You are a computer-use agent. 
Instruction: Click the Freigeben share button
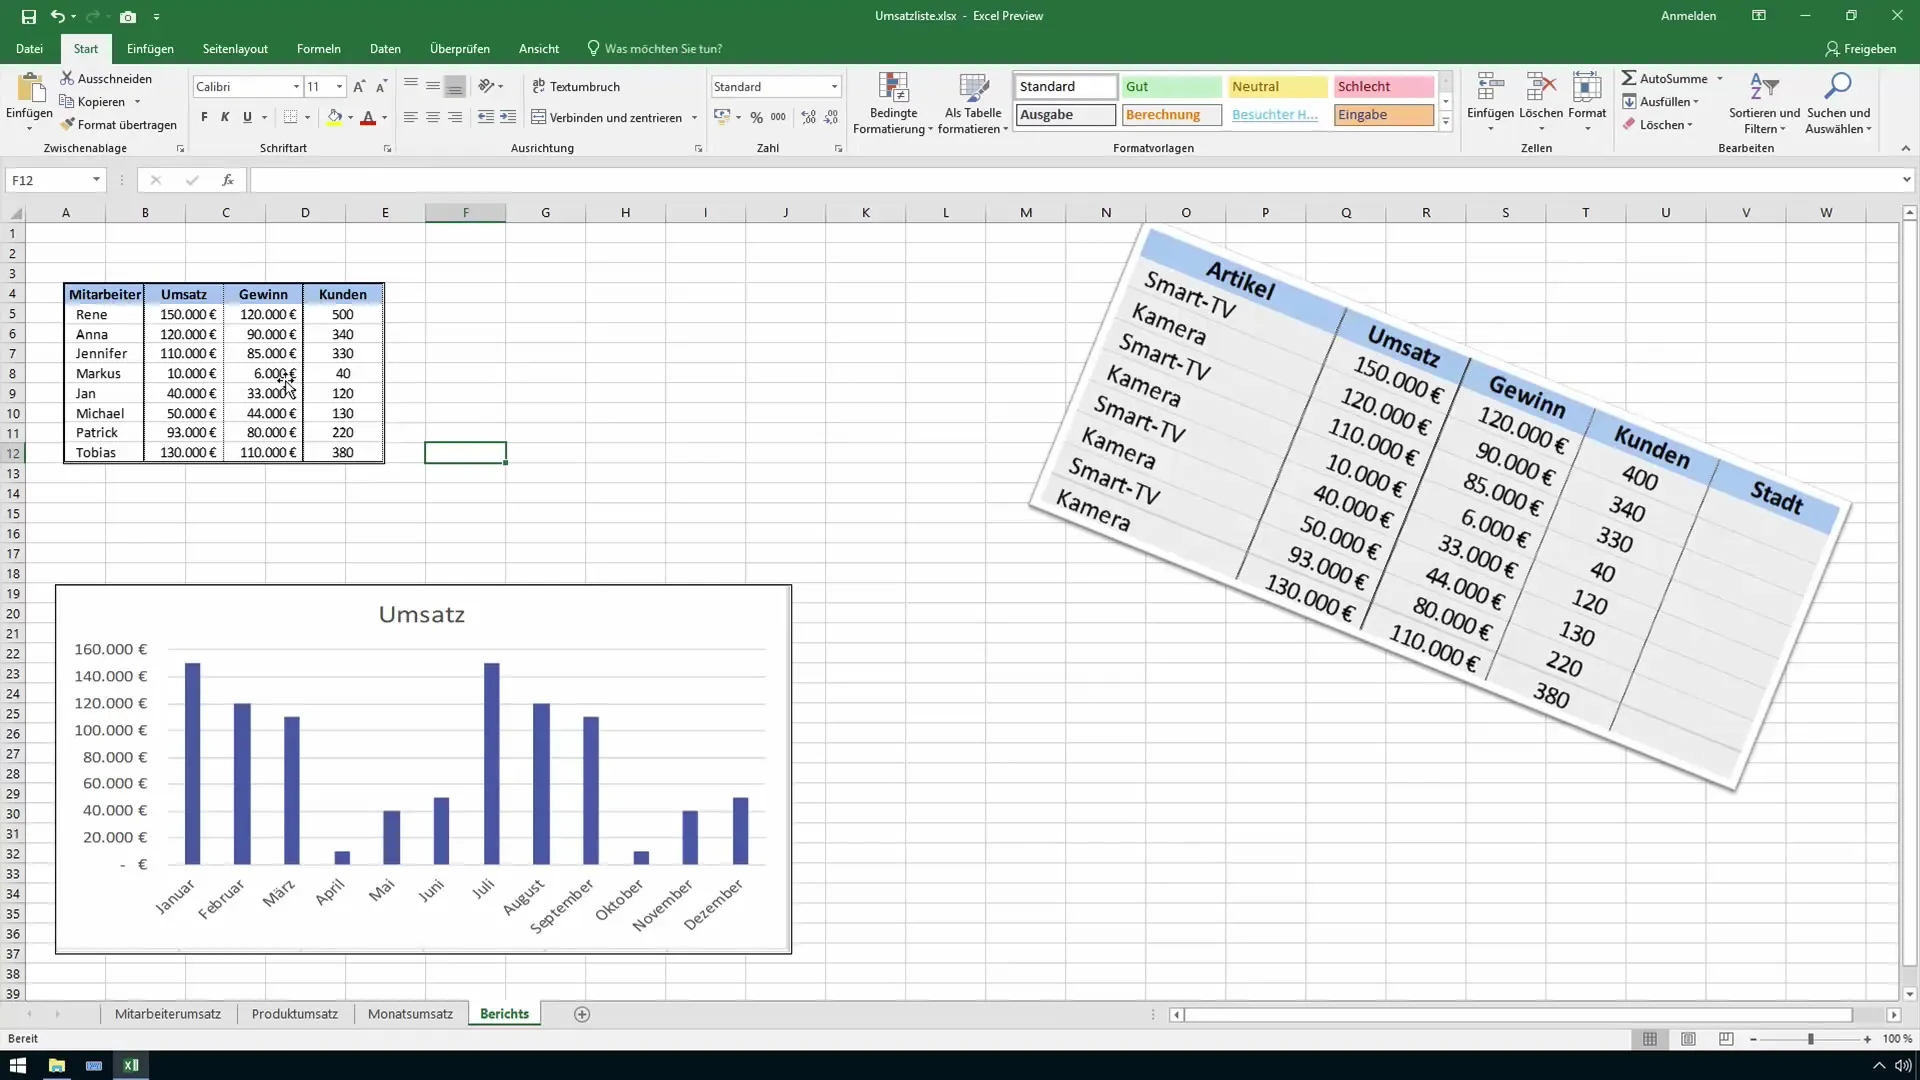click(x=1860, y=48)
